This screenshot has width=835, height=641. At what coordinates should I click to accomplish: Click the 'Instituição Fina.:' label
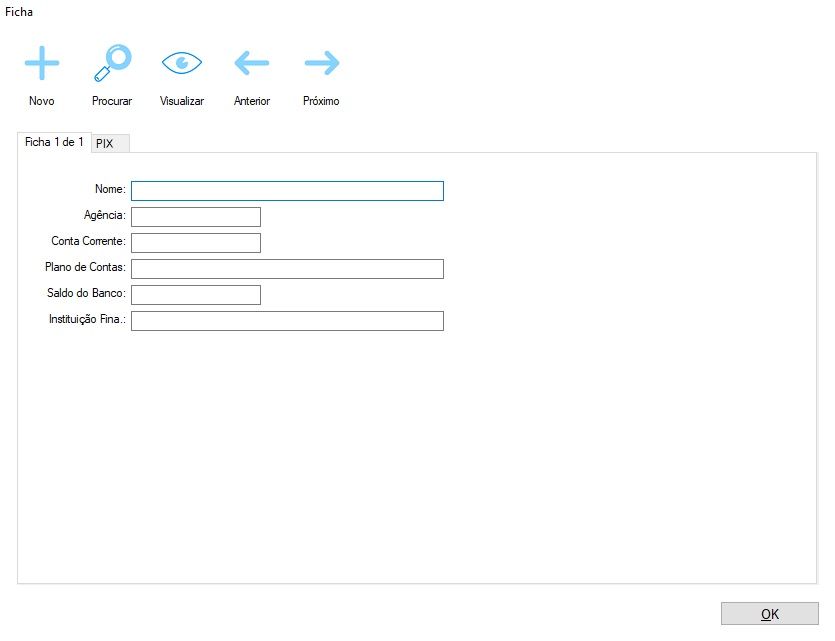tap(87, 319)
